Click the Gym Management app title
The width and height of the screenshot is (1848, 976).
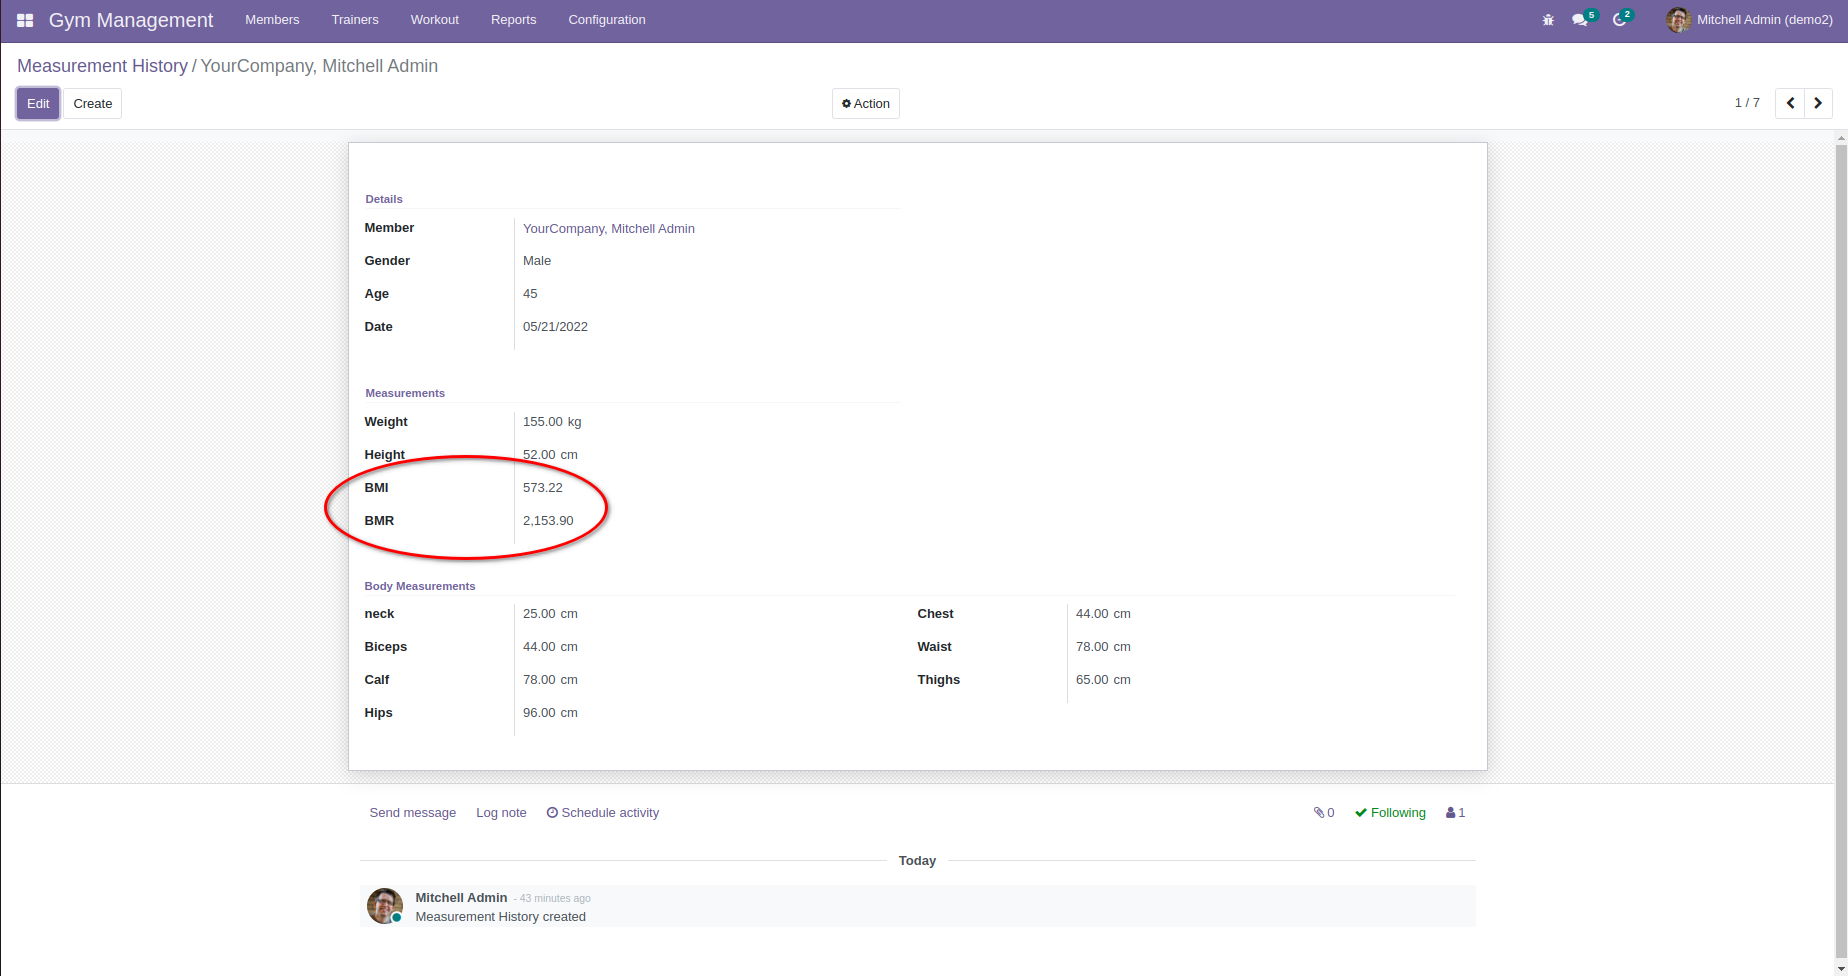pyautogui.click(x=131, y=20)
